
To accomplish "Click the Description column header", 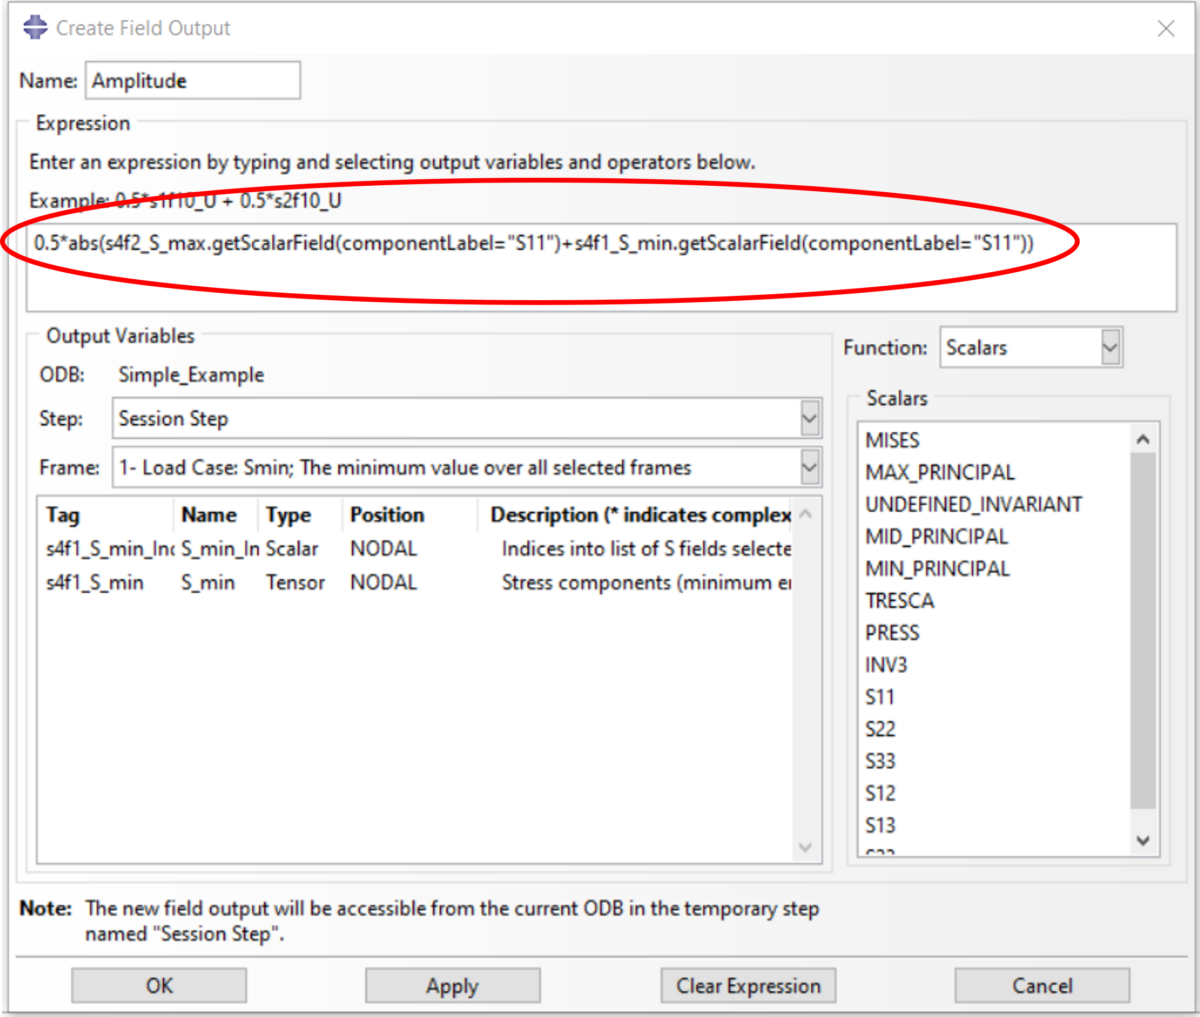I will (636, 515).
